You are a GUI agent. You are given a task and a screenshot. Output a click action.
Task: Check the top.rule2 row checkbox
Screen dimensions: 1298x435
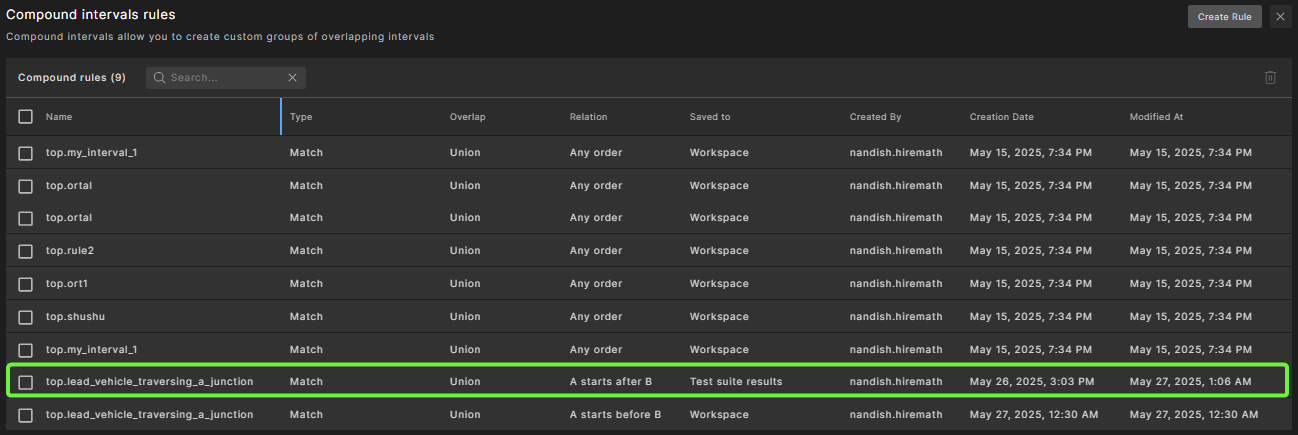click(x=26, y=251)
